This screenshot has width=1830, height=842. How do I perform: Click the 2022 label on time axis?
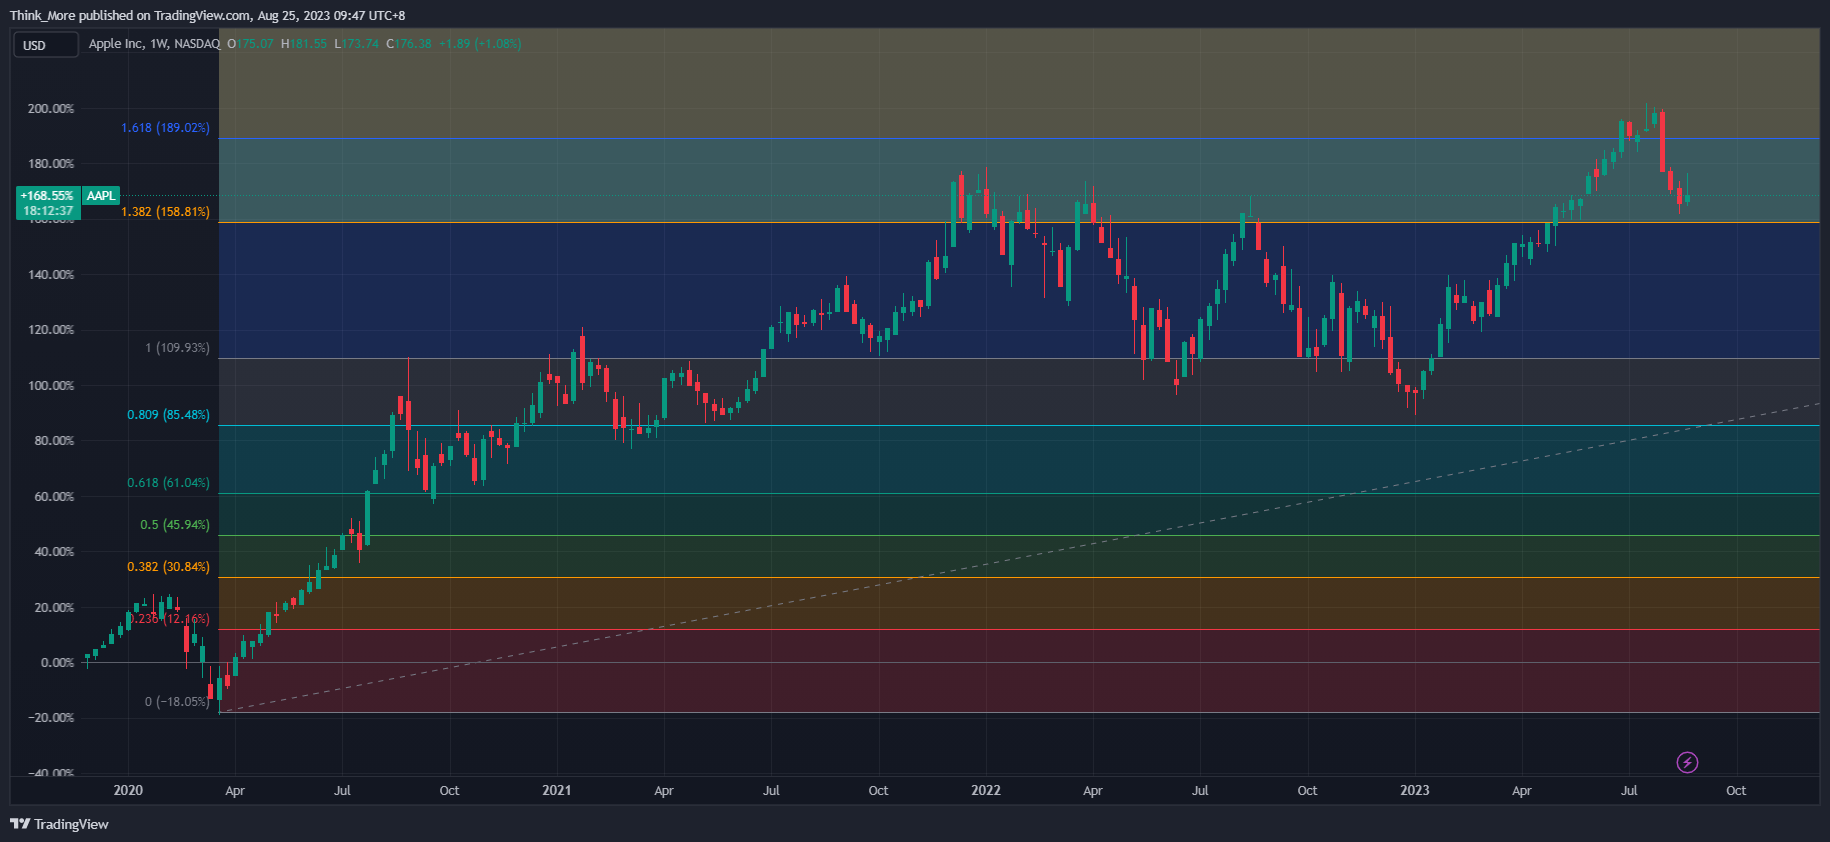tap(986, 790)
